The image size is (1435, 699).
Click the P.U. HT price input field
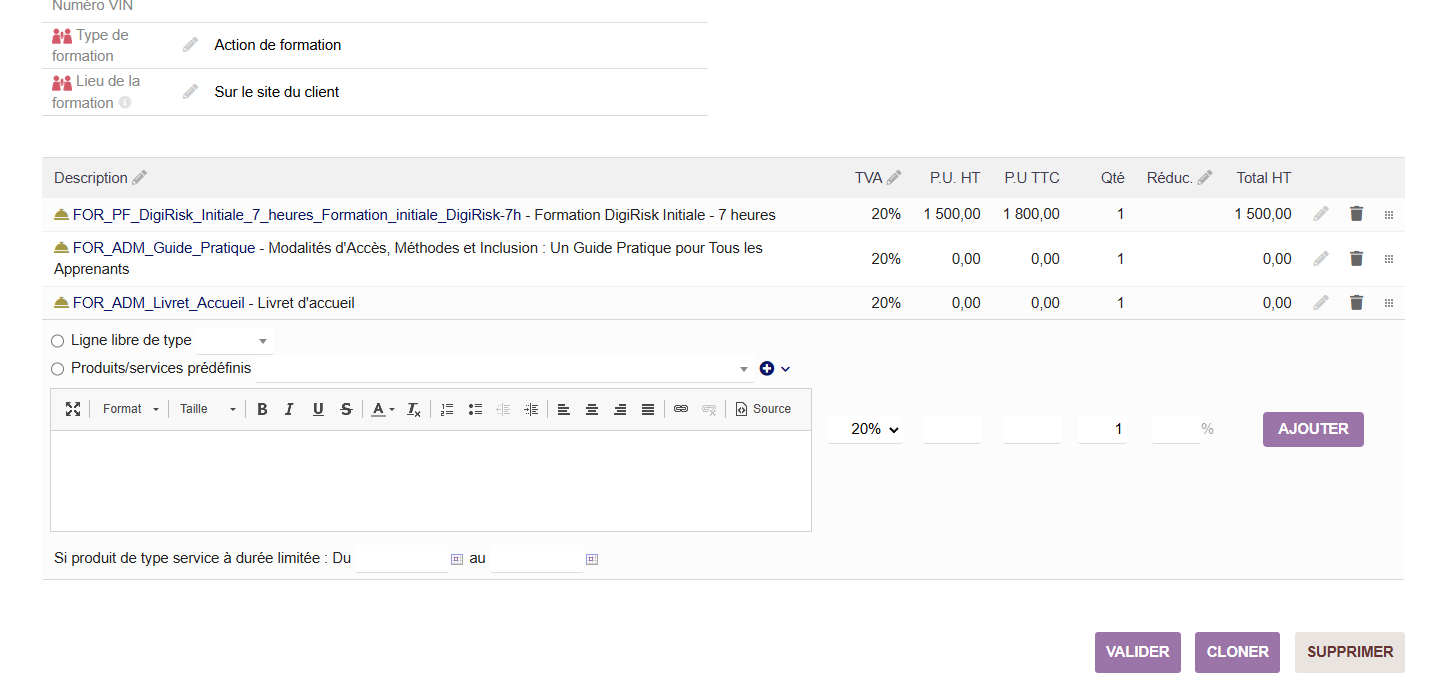click(x=952, y=429)
